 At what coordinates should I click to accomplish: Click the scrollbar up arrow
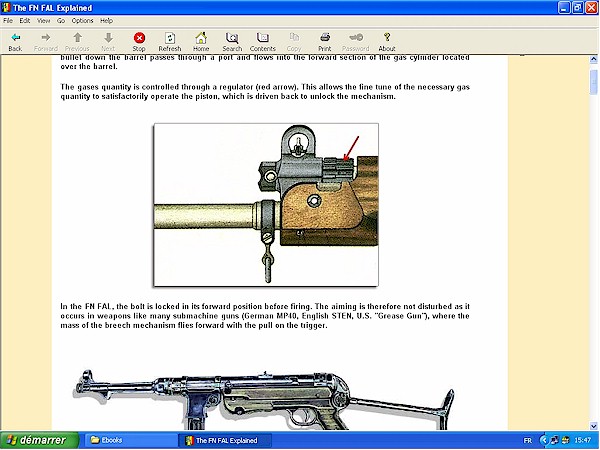pyautogui.click(x=593, y=59)
